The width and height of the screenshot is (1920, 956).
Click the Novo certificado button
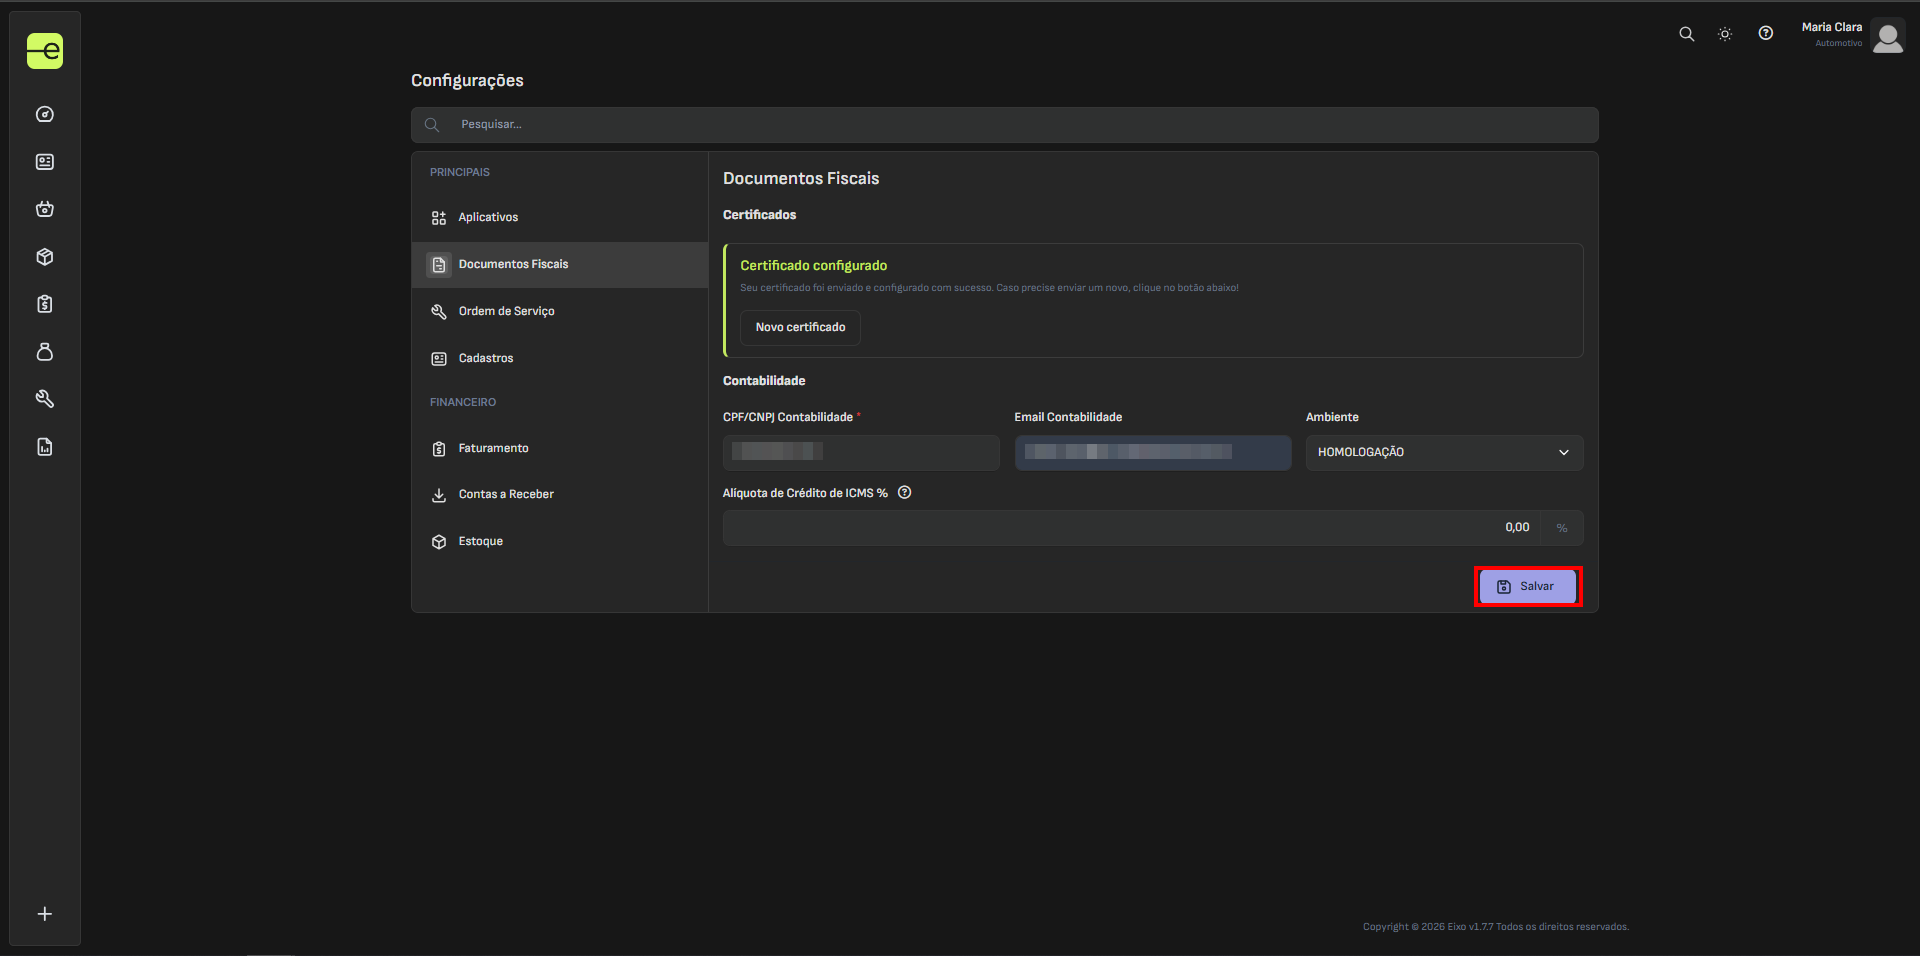point(800,328)
